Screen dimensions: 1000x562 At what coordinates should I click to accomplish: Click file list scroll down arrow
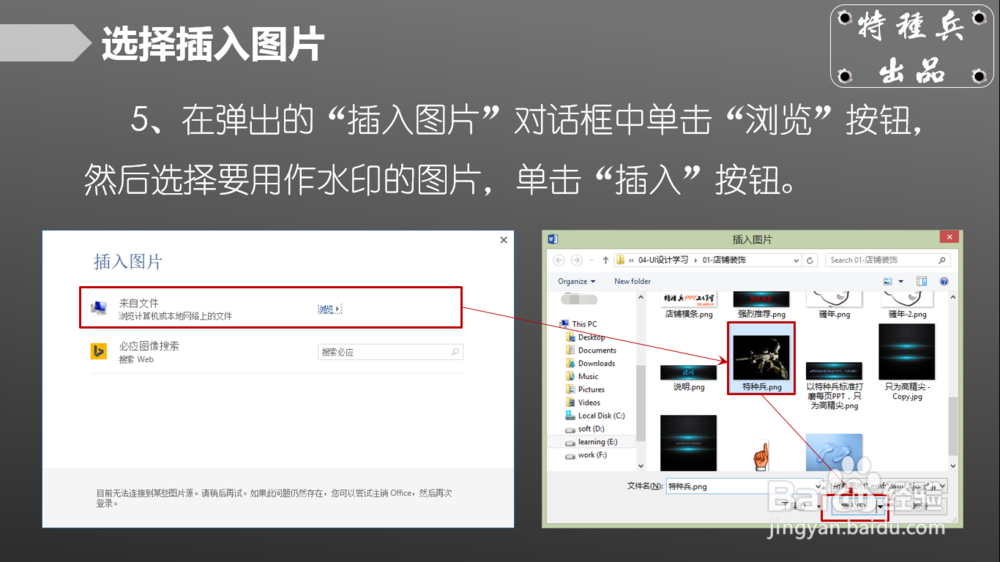click(x=953, y=466)
